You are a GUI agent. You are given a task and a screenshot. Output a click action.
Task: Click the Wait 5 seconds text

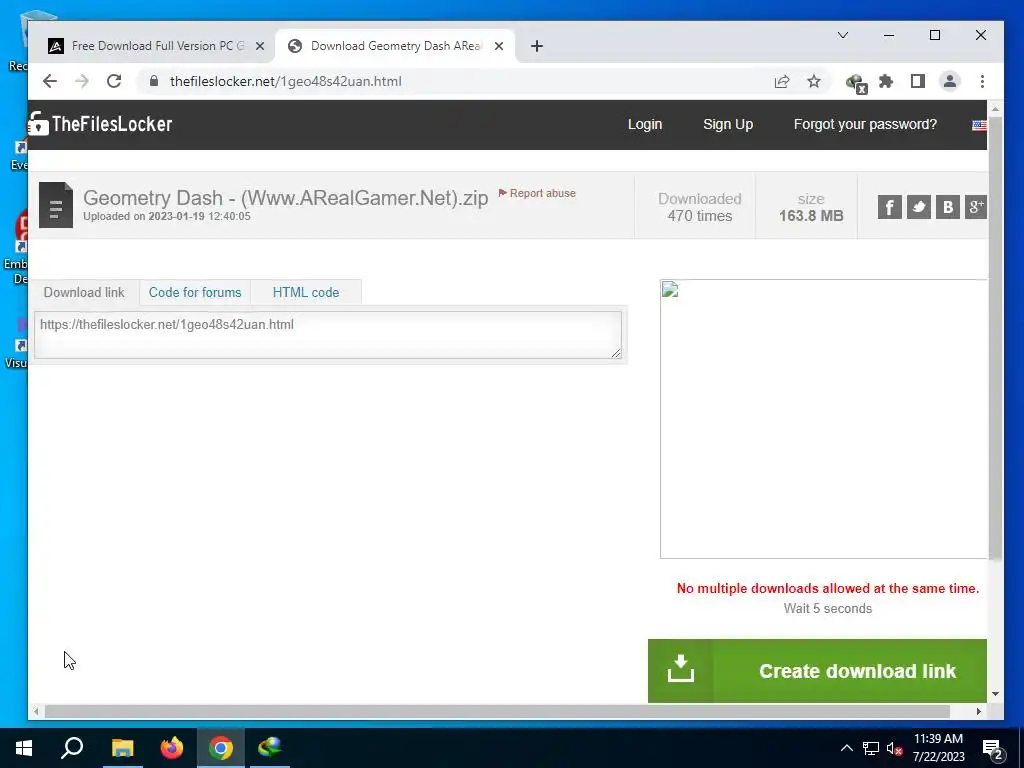pyautogui.click(x=827, y=609)
